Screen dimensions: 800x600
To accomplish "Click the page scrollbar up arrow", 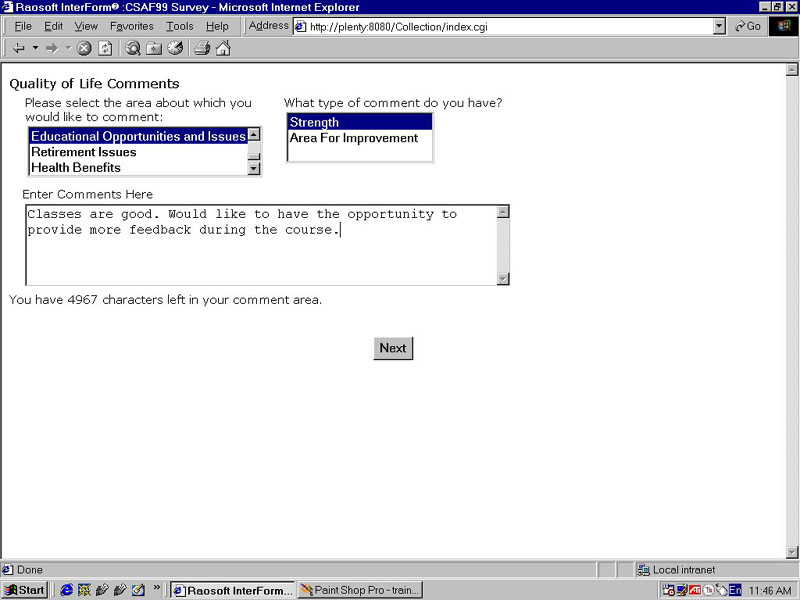I will (792, 70).
